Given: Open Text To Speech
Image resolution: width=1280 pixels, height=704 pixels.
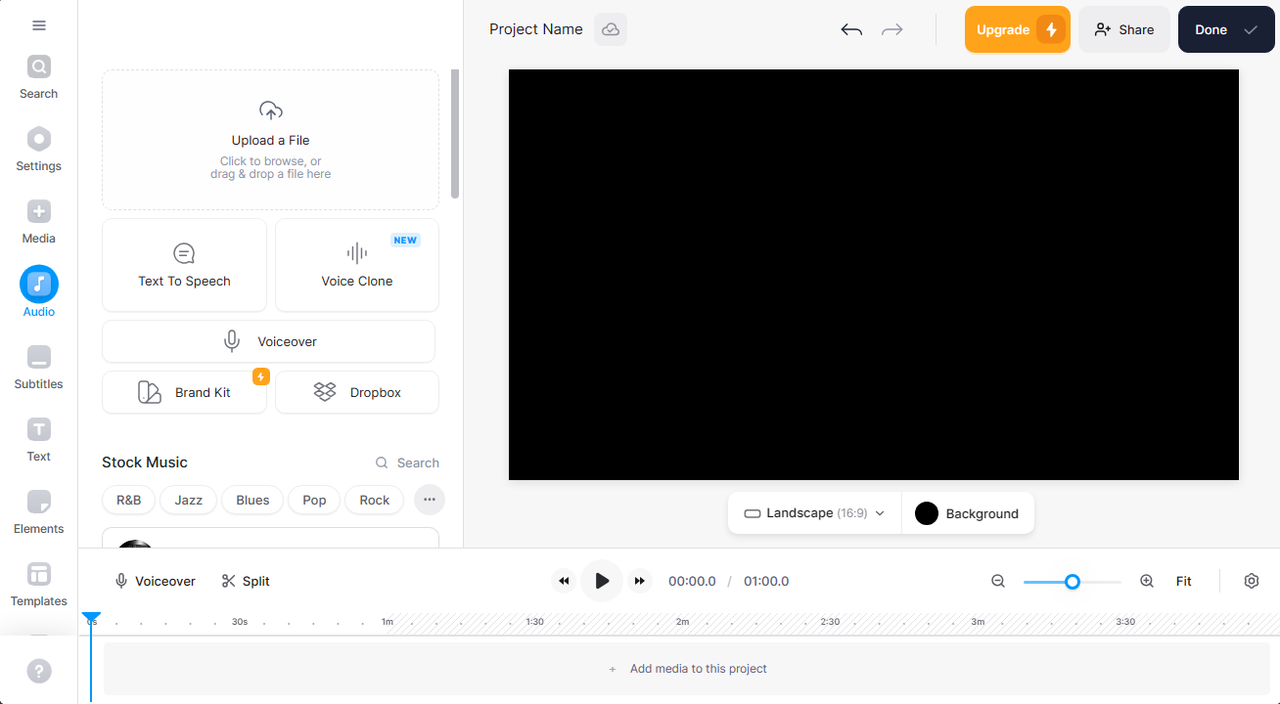Looking at the screenshot, I should pos(184,265).
